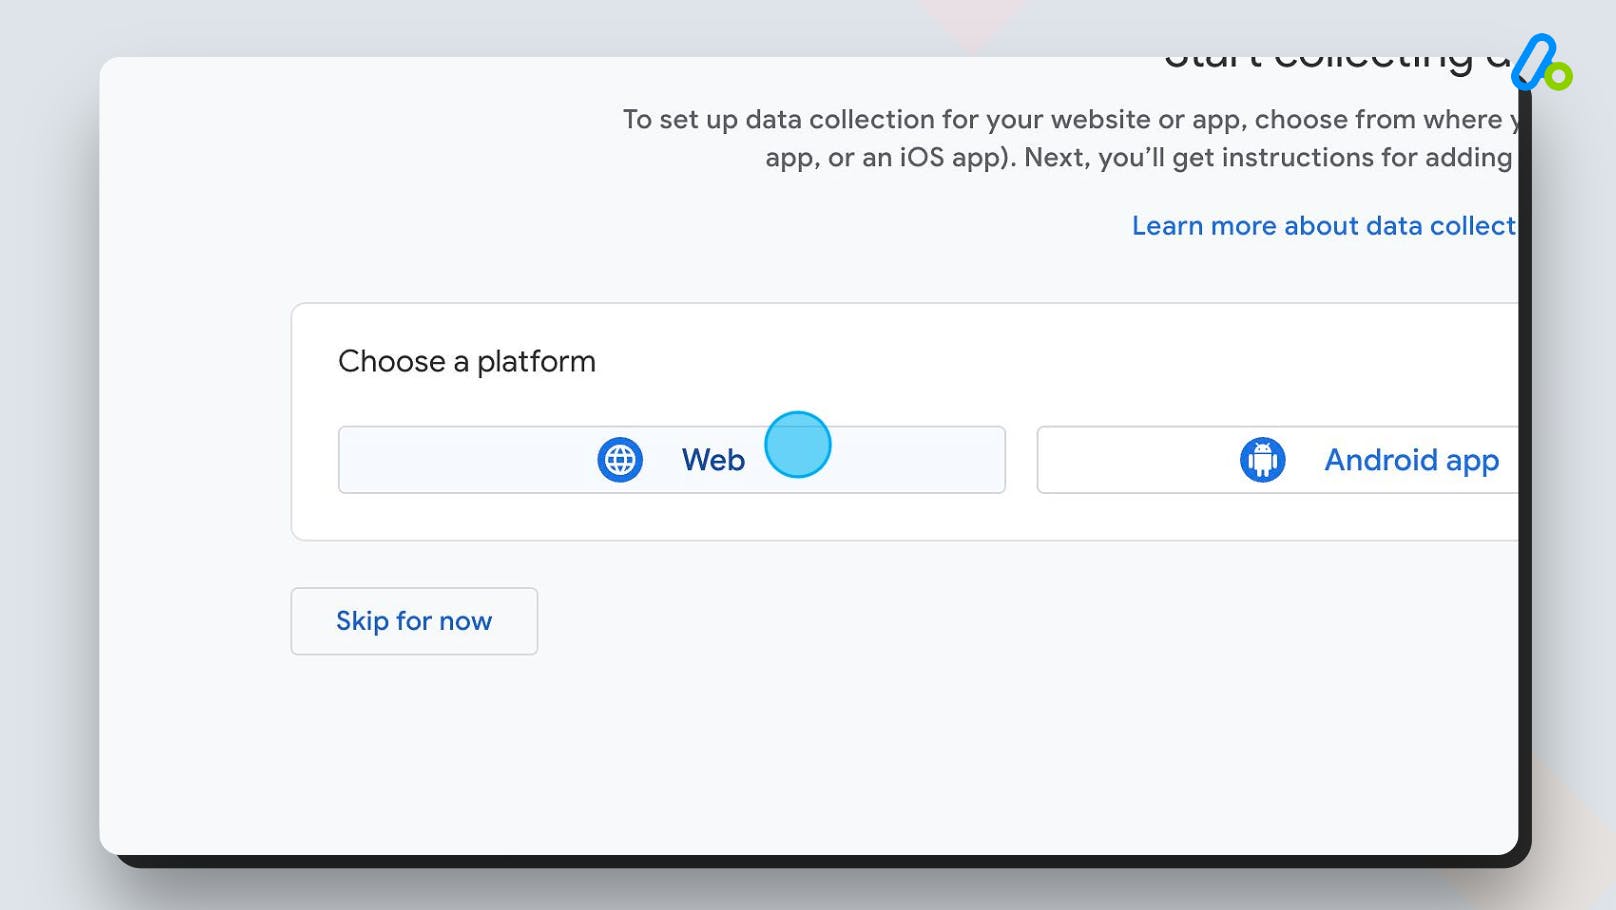Click the Android robot icon

(1262, 460)
